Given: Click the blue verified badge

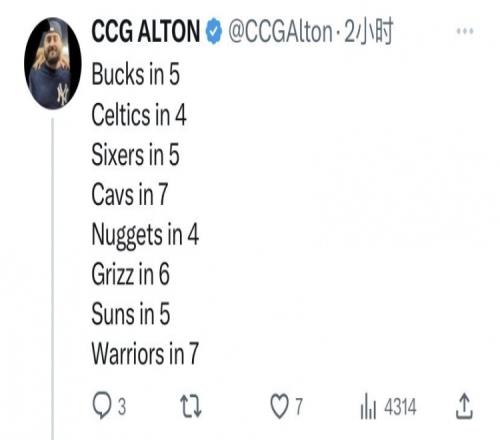Looking at the screenshot, I should (x=214, y=31).
